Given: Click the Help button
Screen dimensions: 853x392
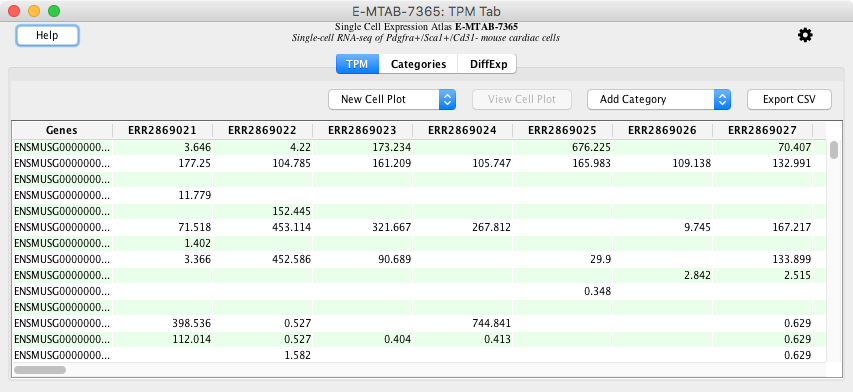Looking at the screenshot, I should [47, 35].
